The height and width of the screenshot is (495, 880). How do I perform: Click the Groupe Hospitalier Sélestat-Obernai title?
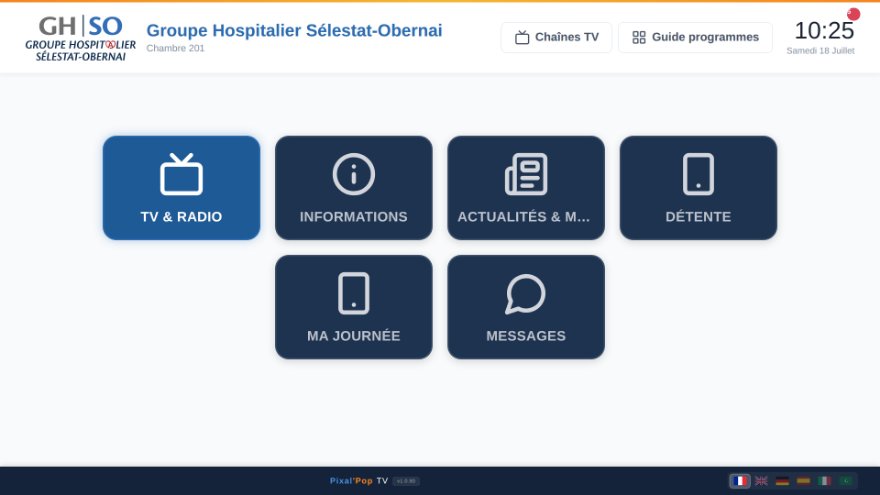[294, 30]
